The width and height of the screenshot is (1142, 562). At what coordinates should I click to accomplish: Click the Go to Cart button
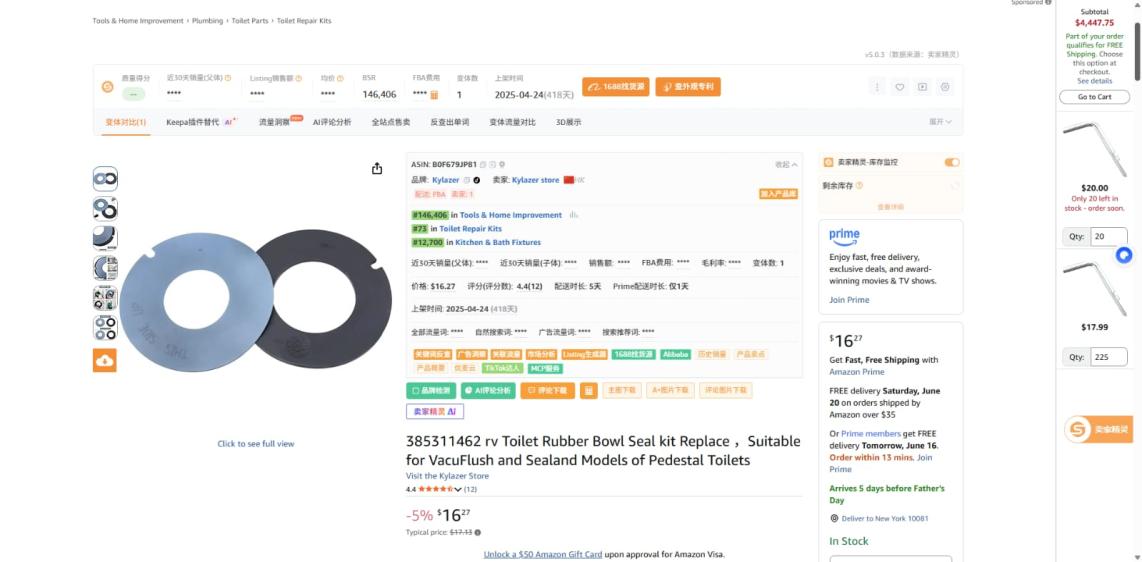tap(1094, 97)
